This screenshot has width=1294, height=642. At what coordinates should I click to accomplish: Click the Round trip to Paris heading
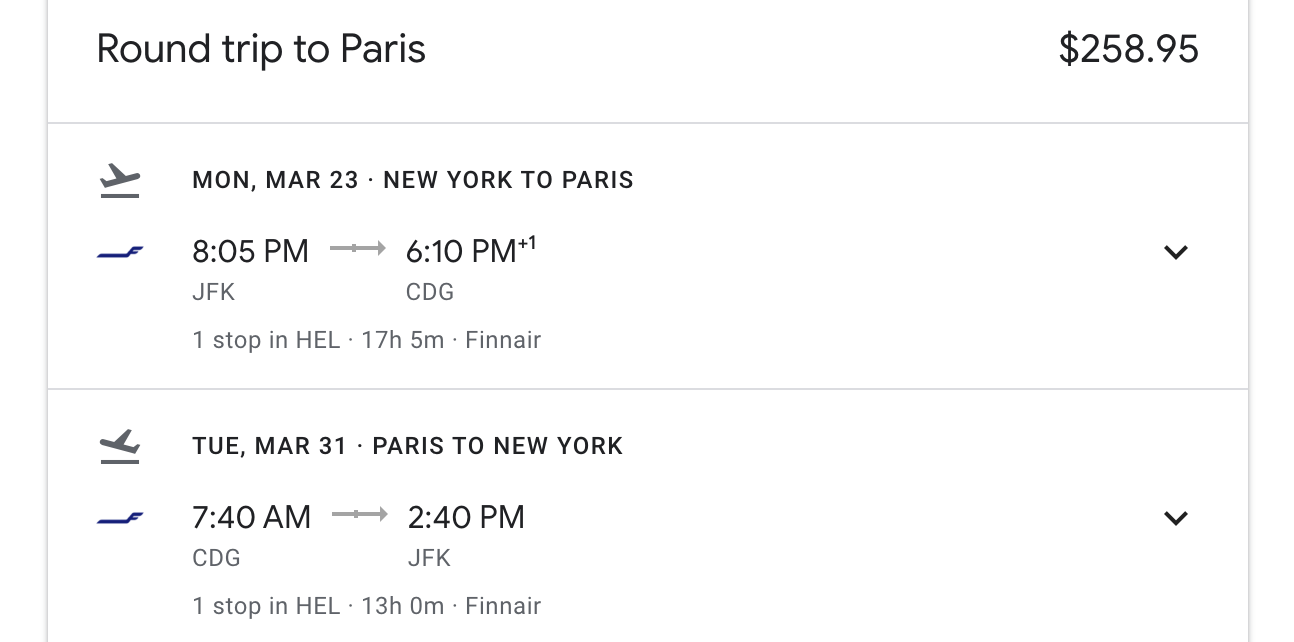(261, 49)
